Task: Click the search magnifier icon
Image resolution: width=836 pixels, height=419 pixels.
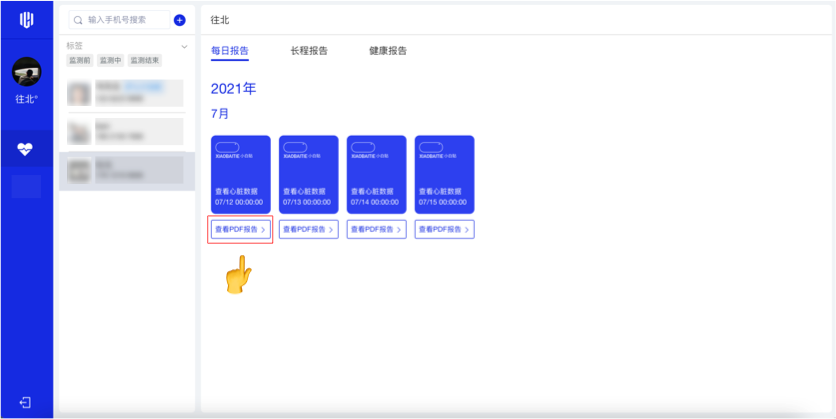Action: 77,19
